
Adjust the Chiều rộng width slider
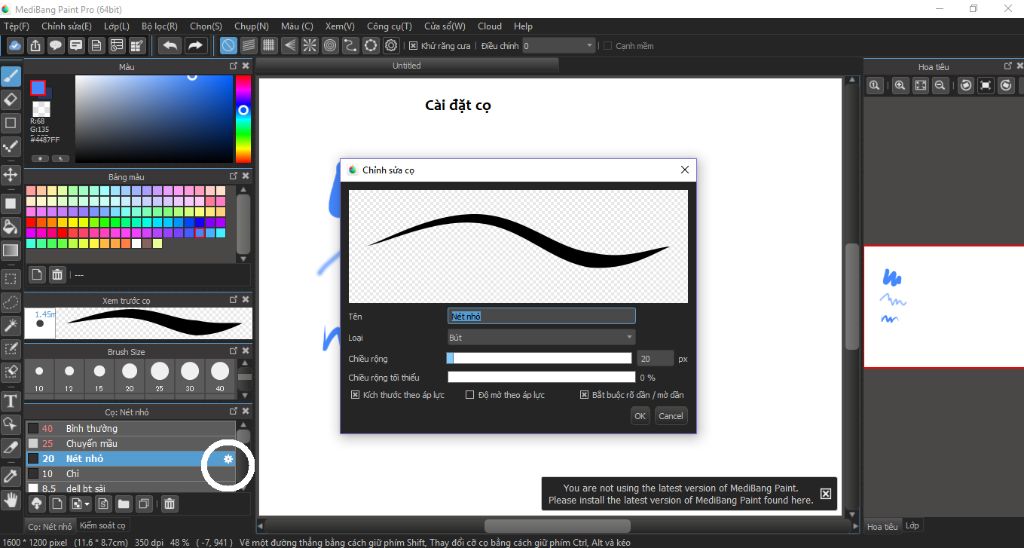tap(539, 359)
